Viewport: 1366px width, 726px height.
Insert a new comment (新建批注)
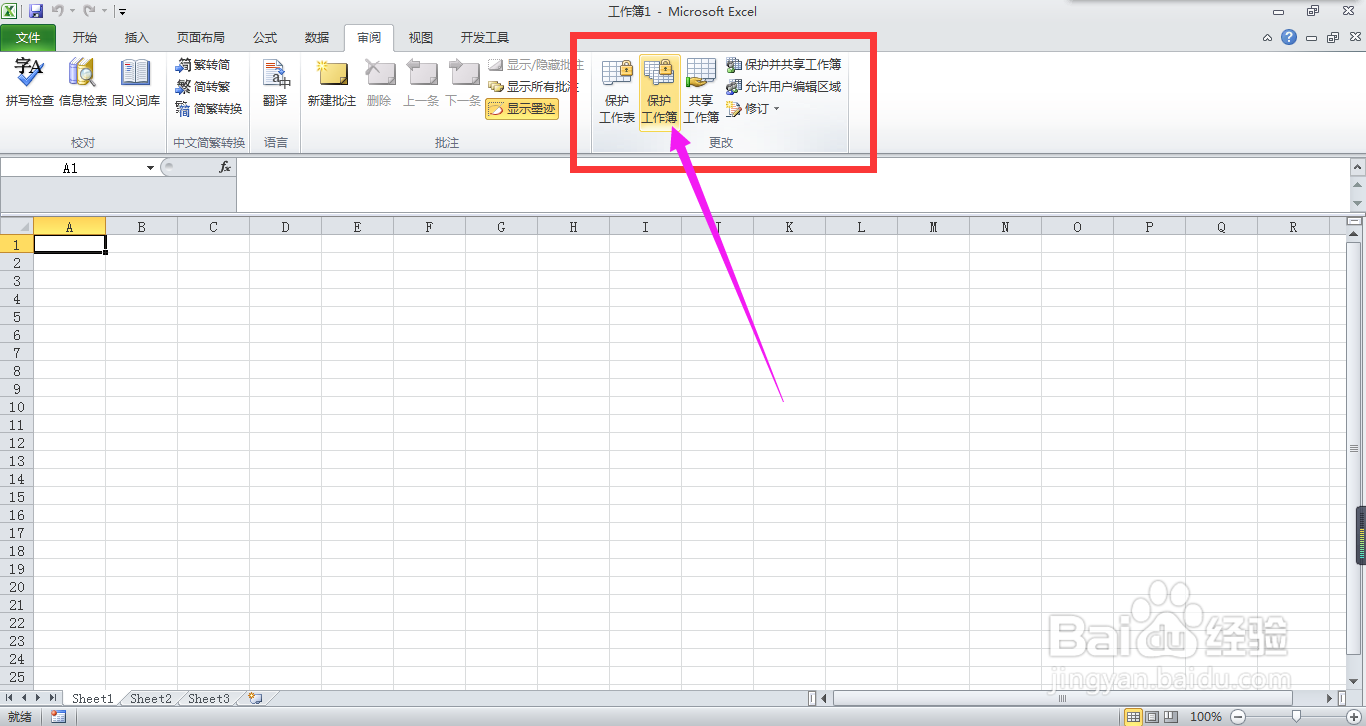(332, 82)
